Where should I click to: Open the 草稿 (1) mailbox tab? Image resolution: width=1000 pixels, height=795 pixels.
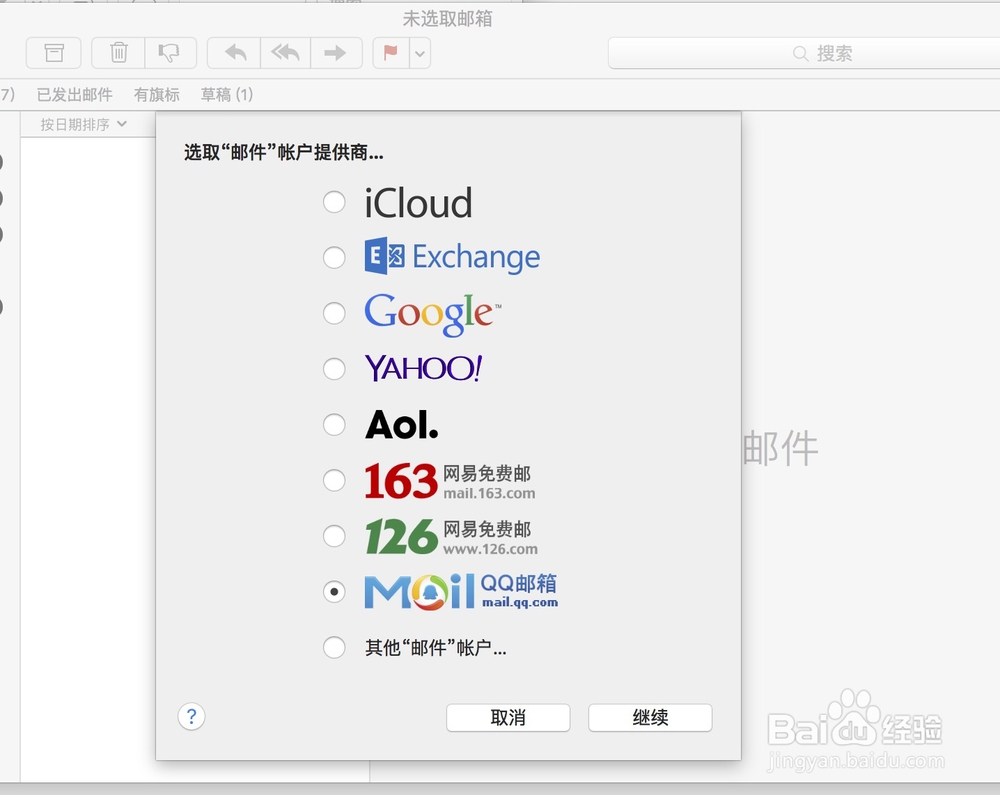point(227,95)
